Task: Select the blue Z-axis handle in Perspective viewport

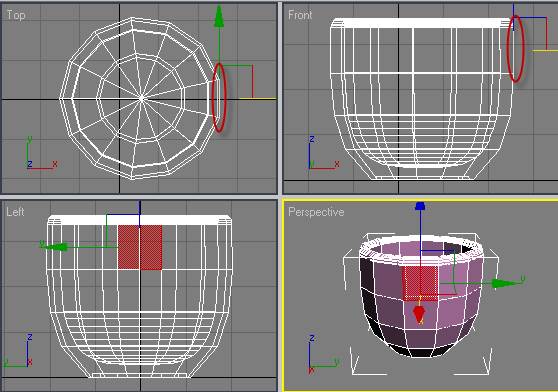Action: tap(420, 206)
